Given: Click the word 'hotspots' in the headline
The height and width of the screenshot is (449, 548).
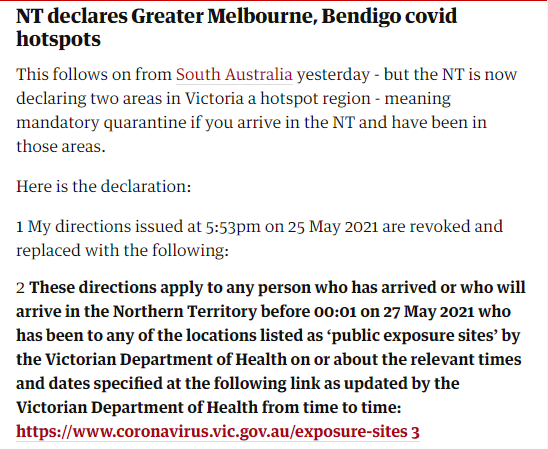Looking at the screenshot, I should click(x=58, y=39).
